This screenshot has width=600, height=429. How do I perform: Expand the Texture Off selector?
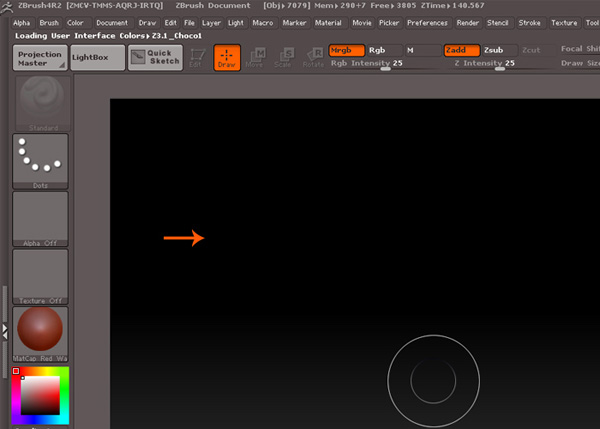click(x=40, y=276)
